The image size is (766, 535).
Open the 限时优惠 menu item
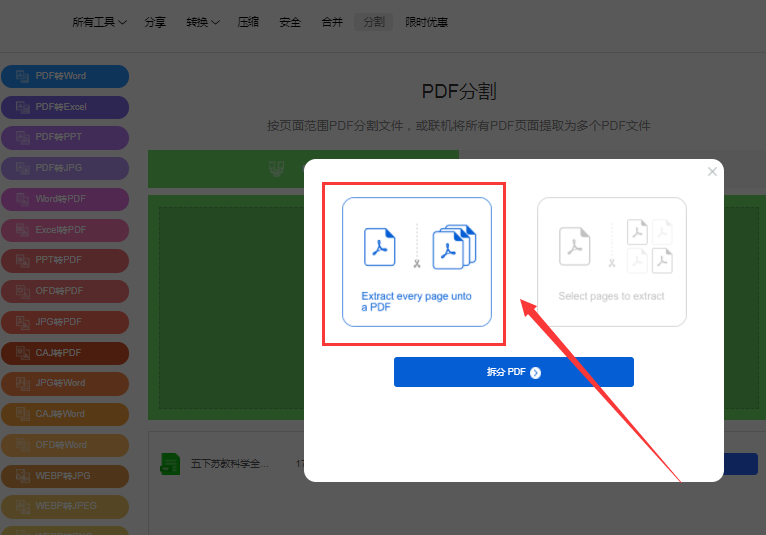pos(426,22)
